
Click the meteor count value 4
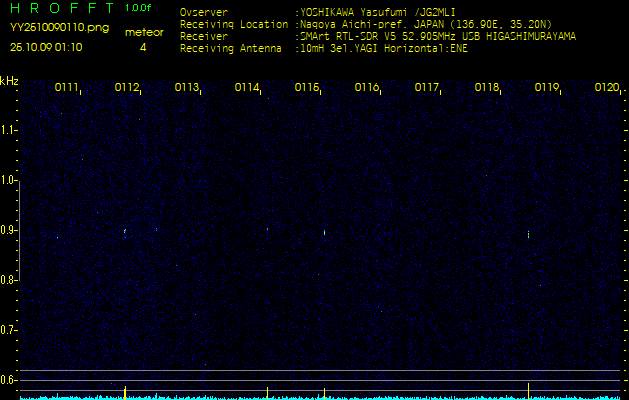tap(143, 47)
